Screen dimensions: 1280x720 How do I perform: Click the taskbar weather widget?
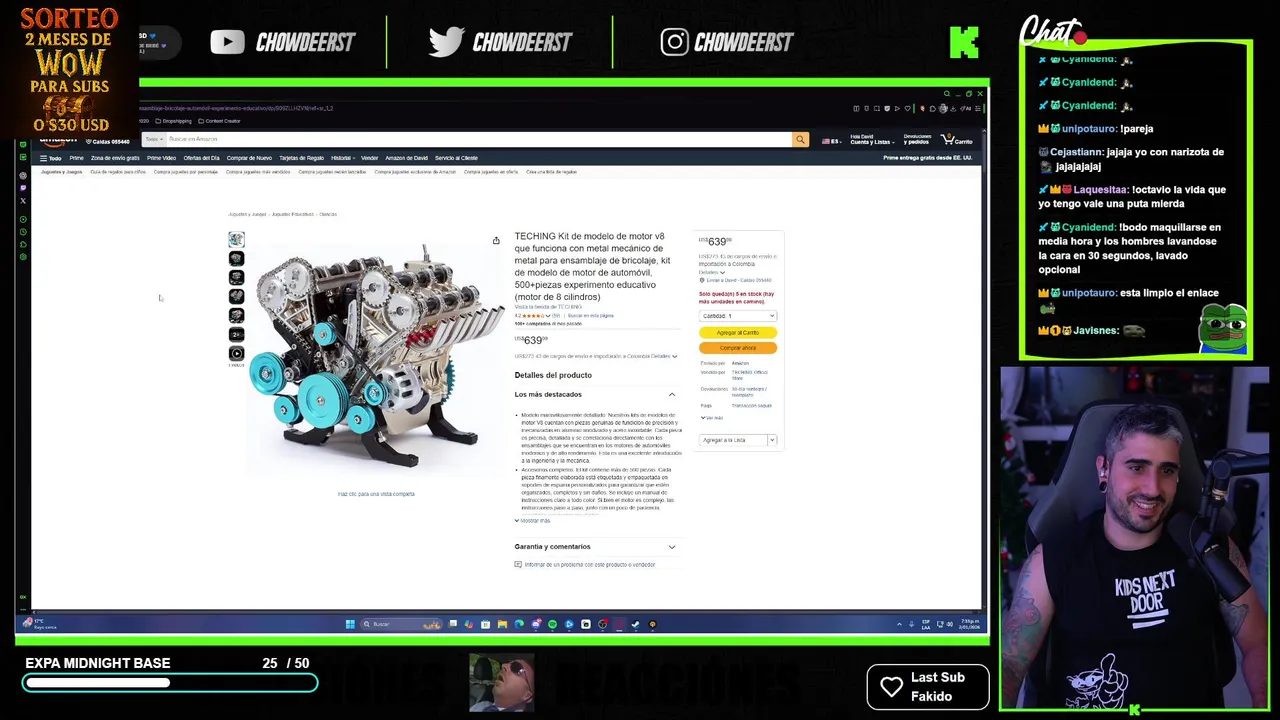[x=40, y=624]
